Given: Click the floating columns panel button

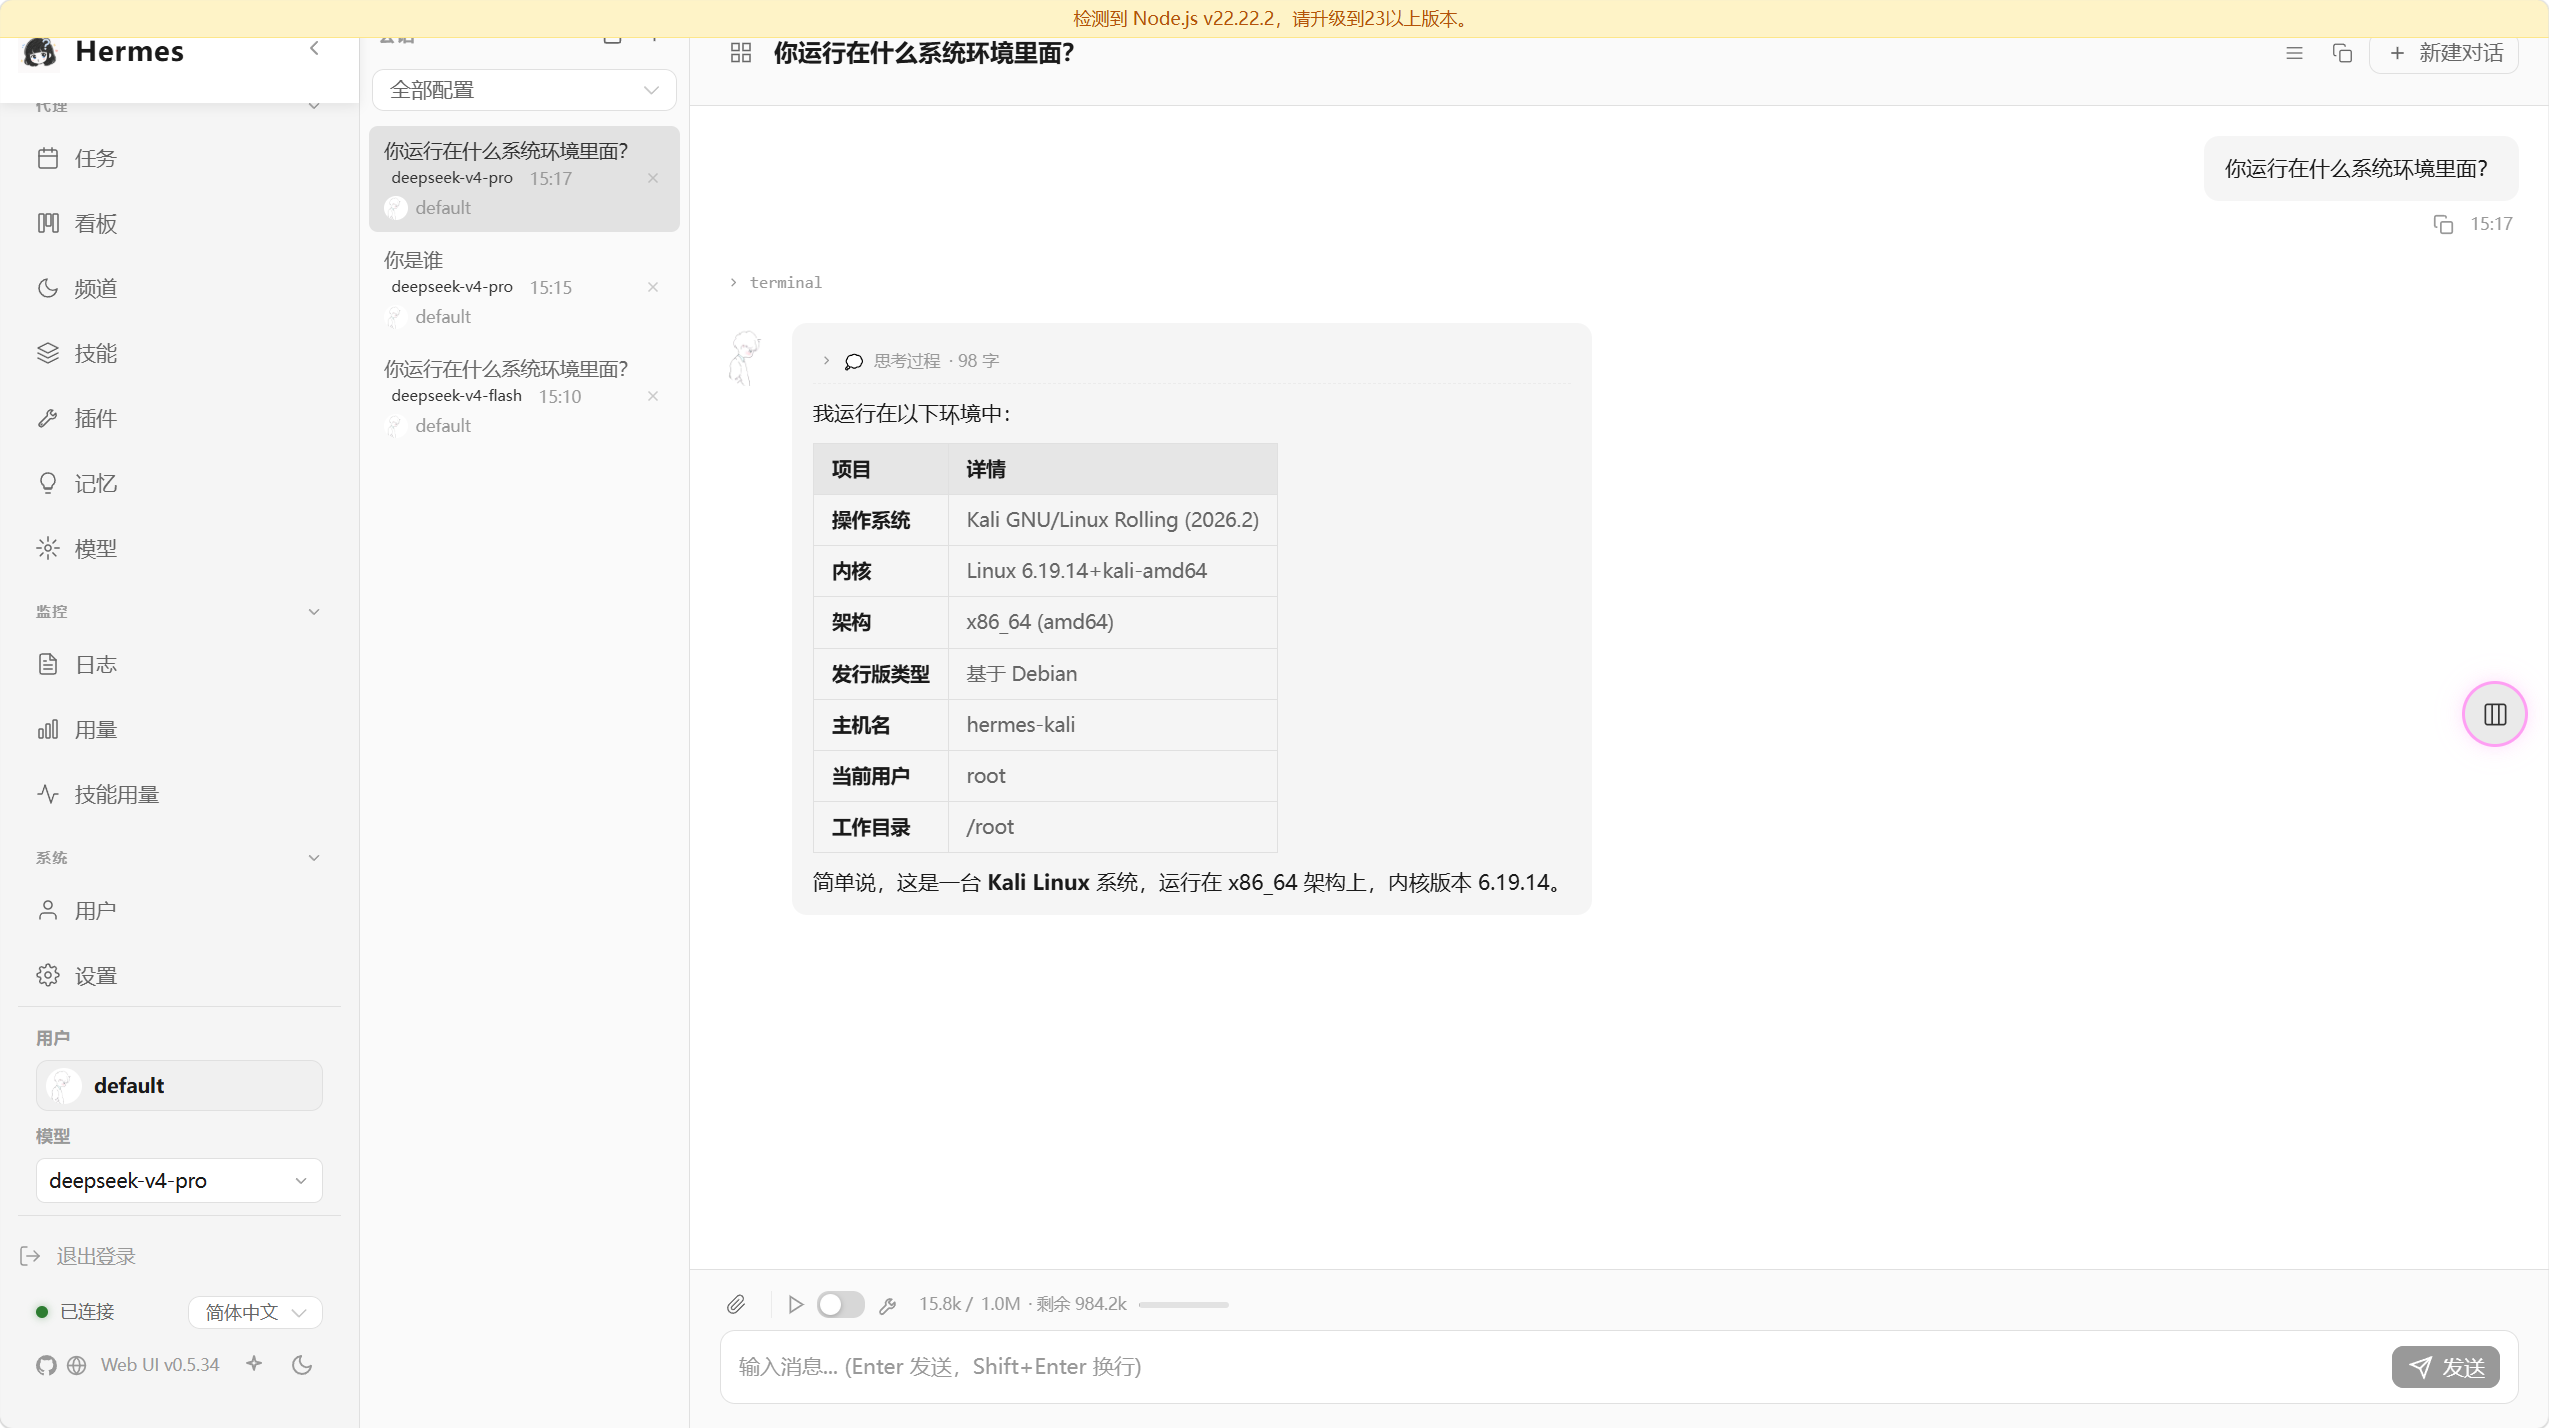Looking at the screenshot, I should point(2495,714).
